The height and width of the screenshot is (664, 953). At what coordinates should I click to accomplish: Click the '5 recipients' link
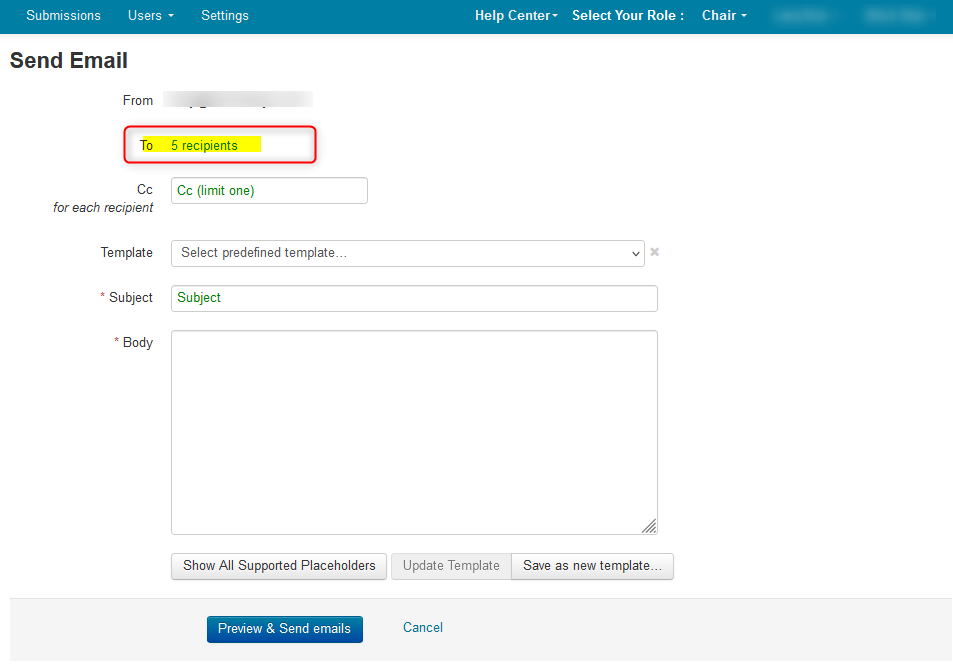[x=204, y=145]
